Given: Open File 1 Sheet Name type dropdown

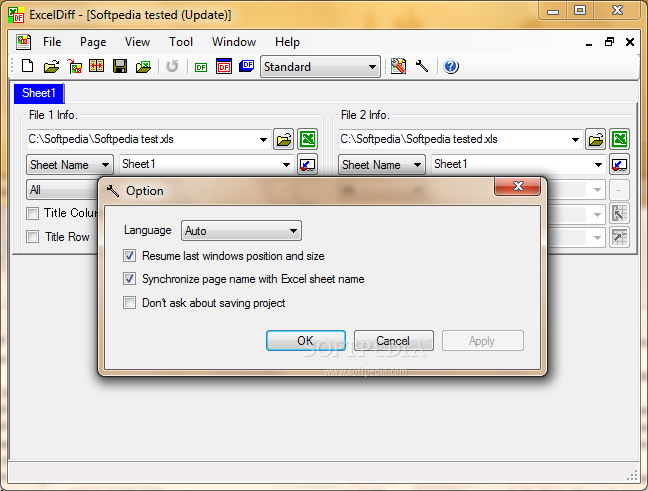Looking at the screenshot, I should (x=70, y=164).
